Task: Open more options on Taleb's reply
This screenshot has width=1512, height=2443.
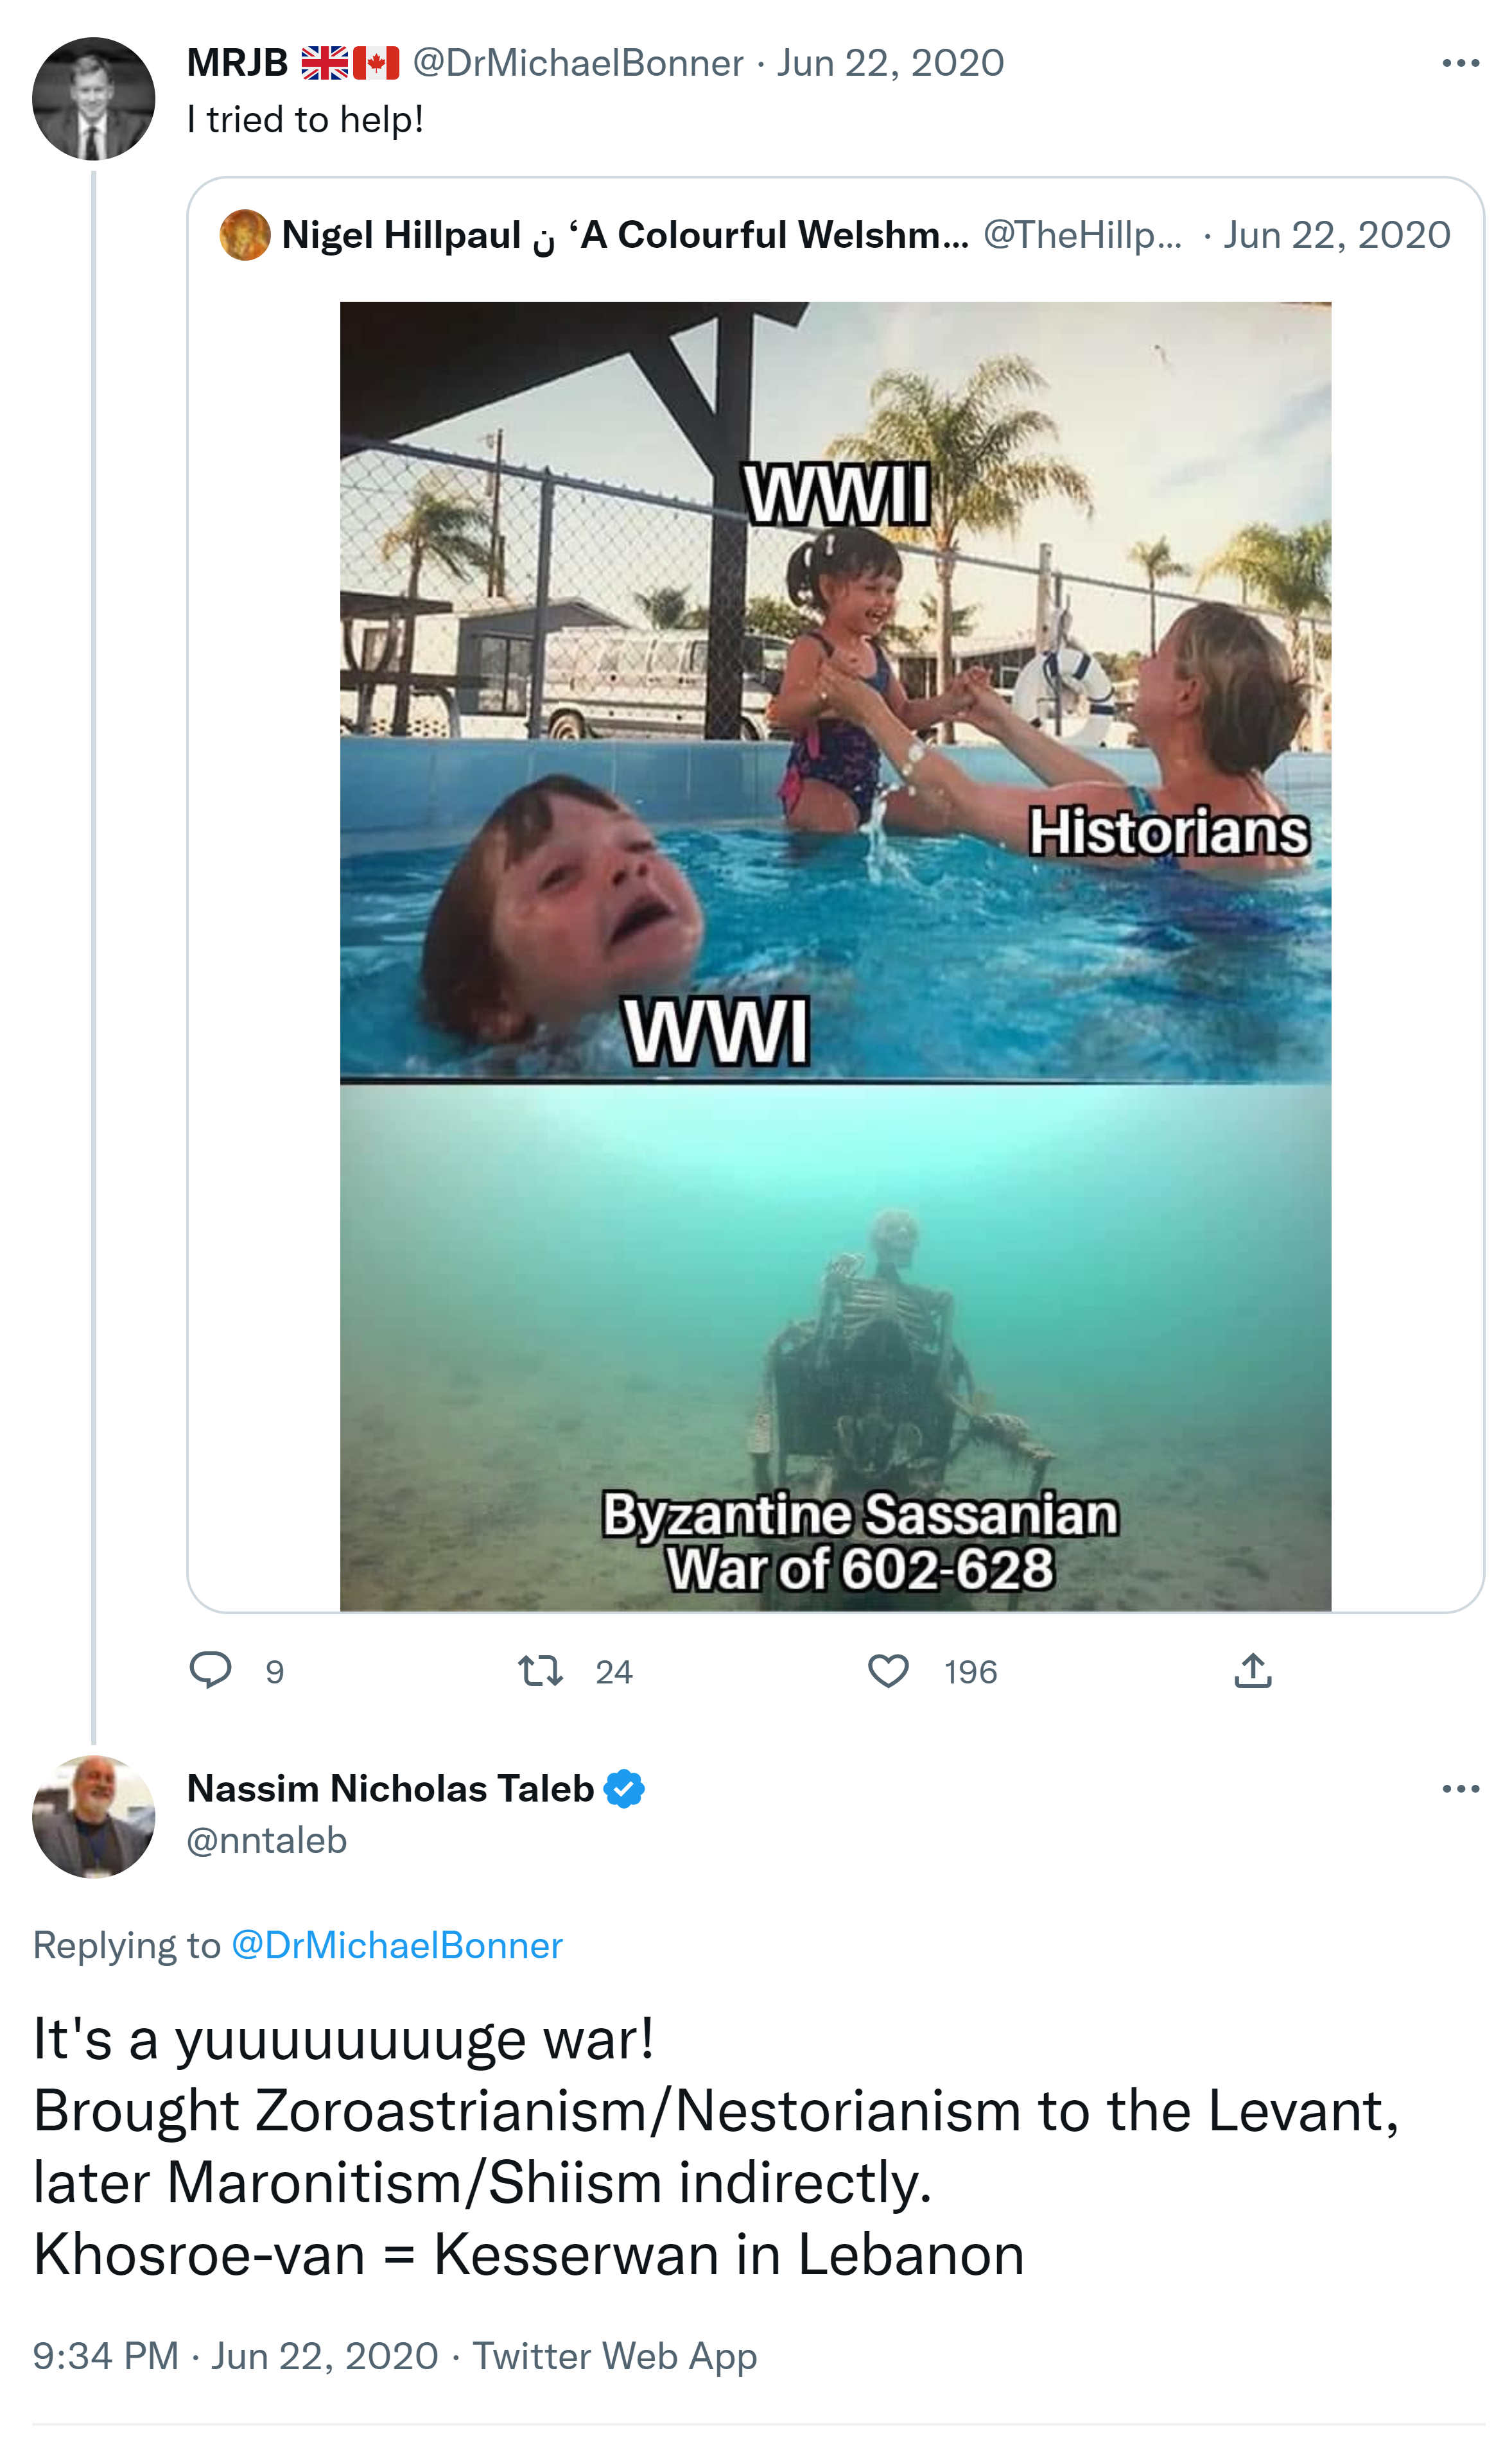Action: pyautogui.click(x=1460, y=1788)
